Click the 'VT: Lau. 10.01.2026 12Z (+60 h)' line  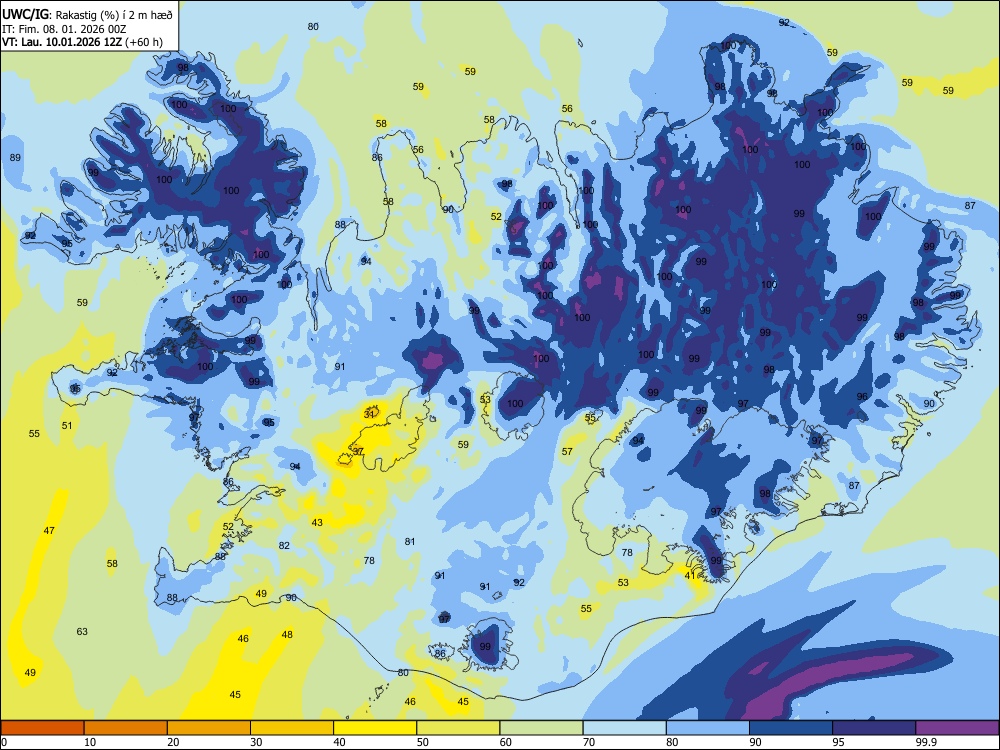82,43
